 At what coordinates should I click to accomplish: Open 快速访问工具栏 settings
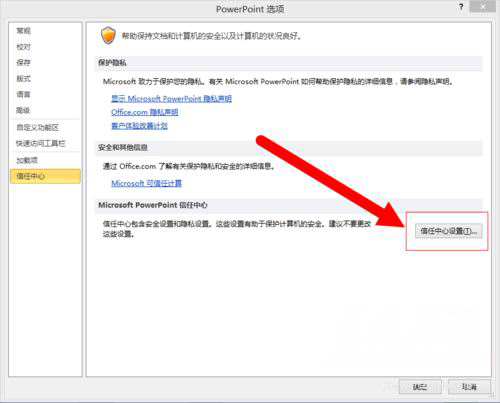click(x=41, y=144)
